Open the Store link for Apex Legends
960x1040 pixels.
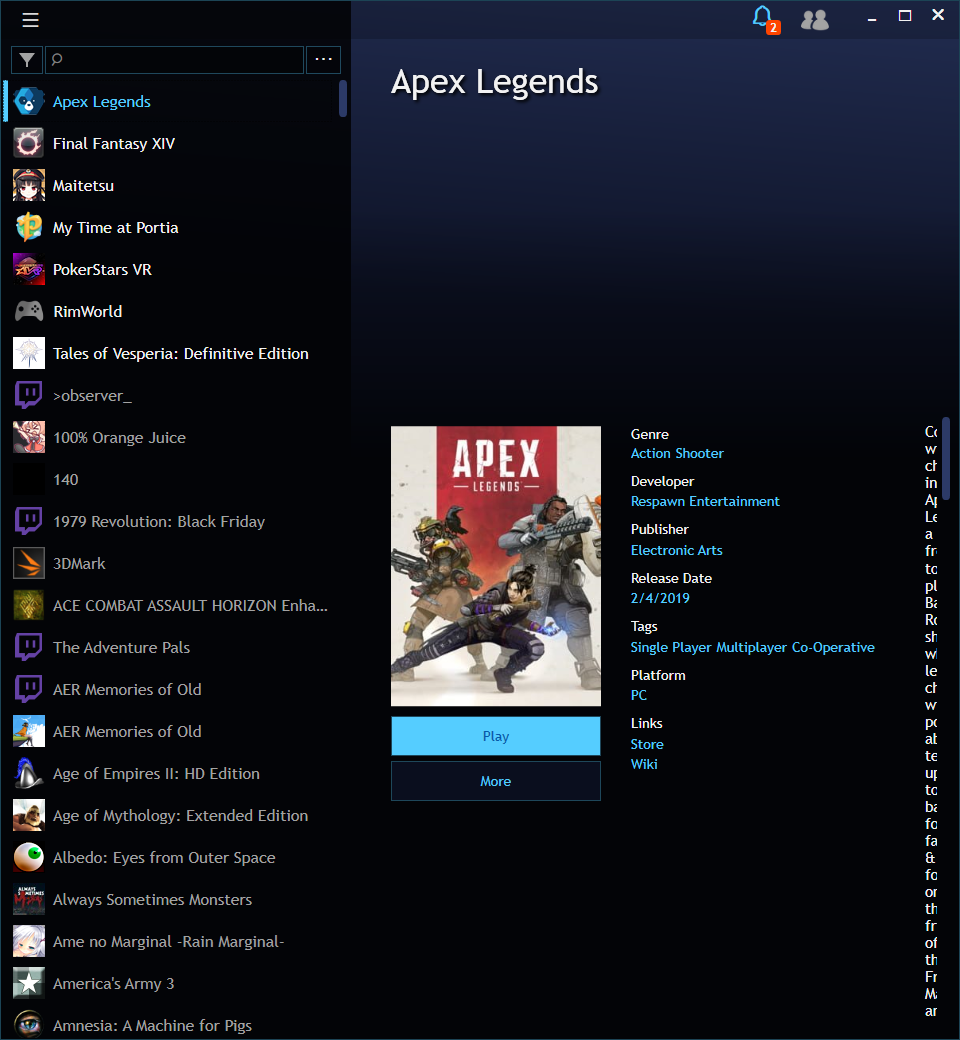(x=646, y=744)
